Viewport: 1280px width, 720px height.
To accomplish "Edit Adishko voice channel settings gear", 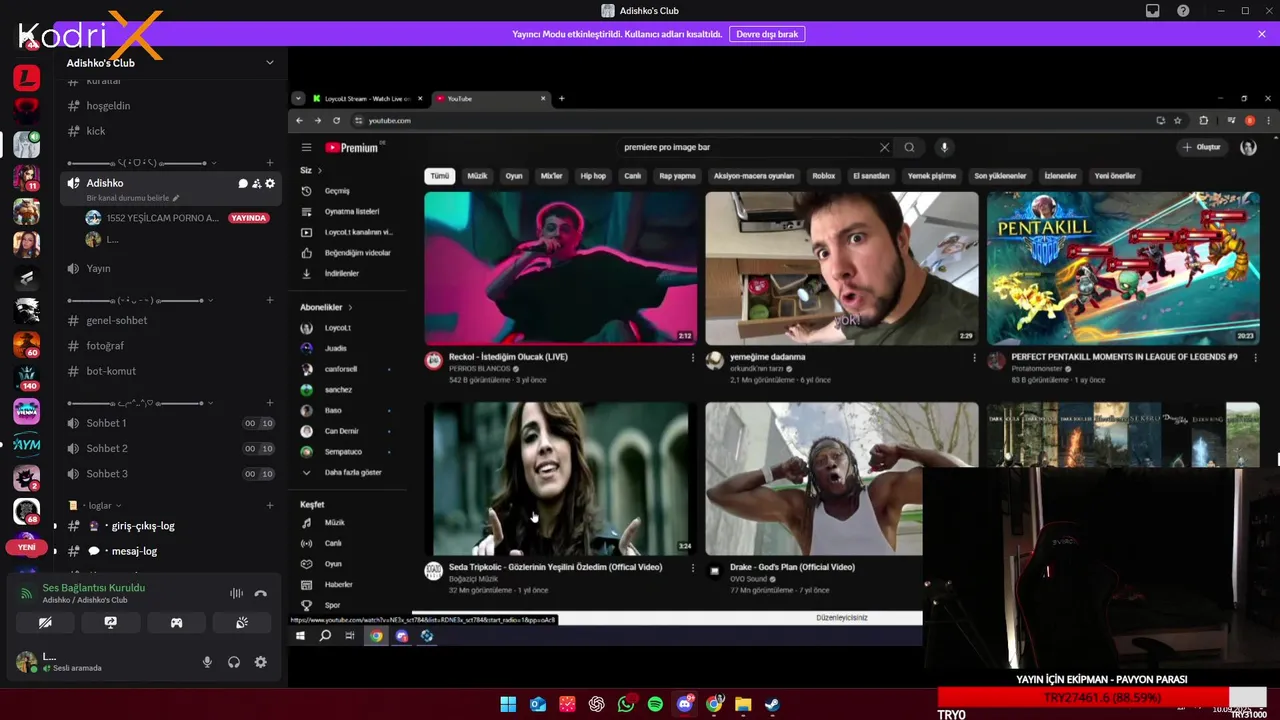I will pos(270,184).
